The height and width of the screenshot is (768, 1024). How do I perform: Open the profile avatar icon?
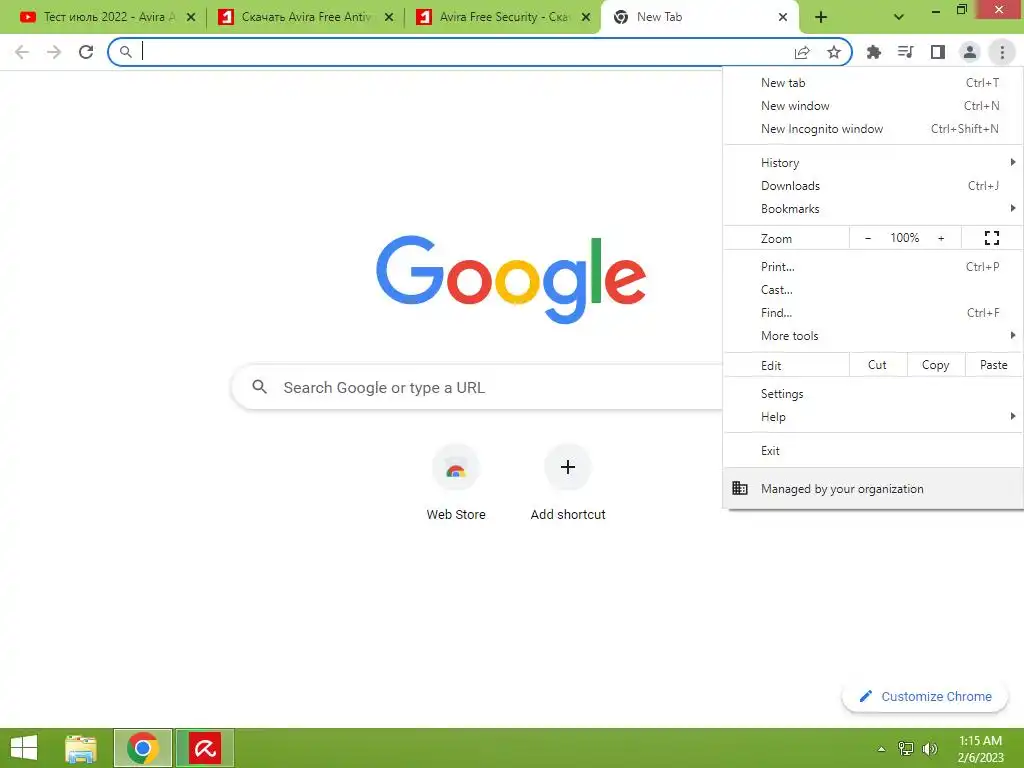[x=970, y=52]
